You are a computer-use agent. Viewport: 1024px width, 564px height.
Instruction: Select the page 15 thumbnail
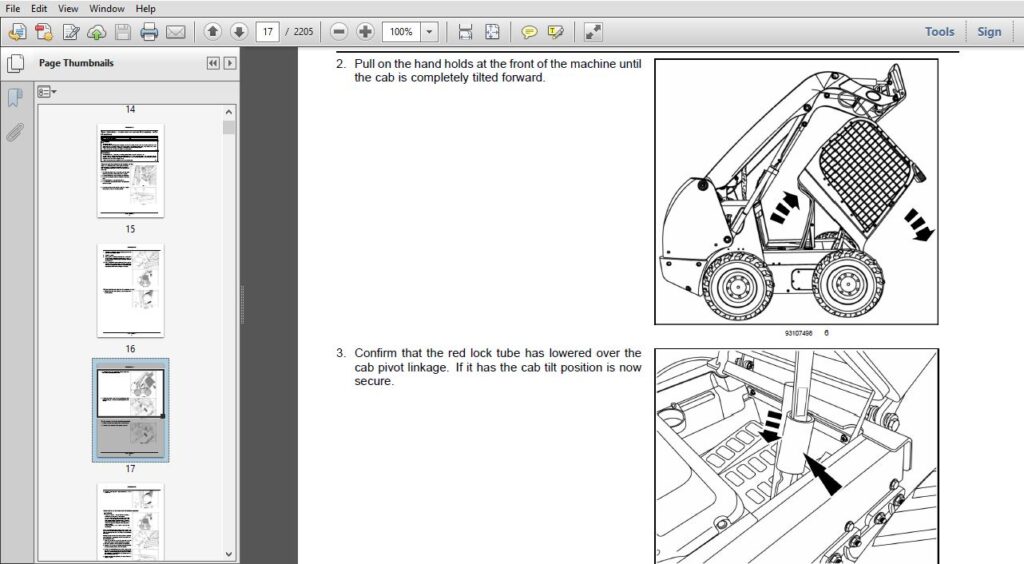(131, 171)
